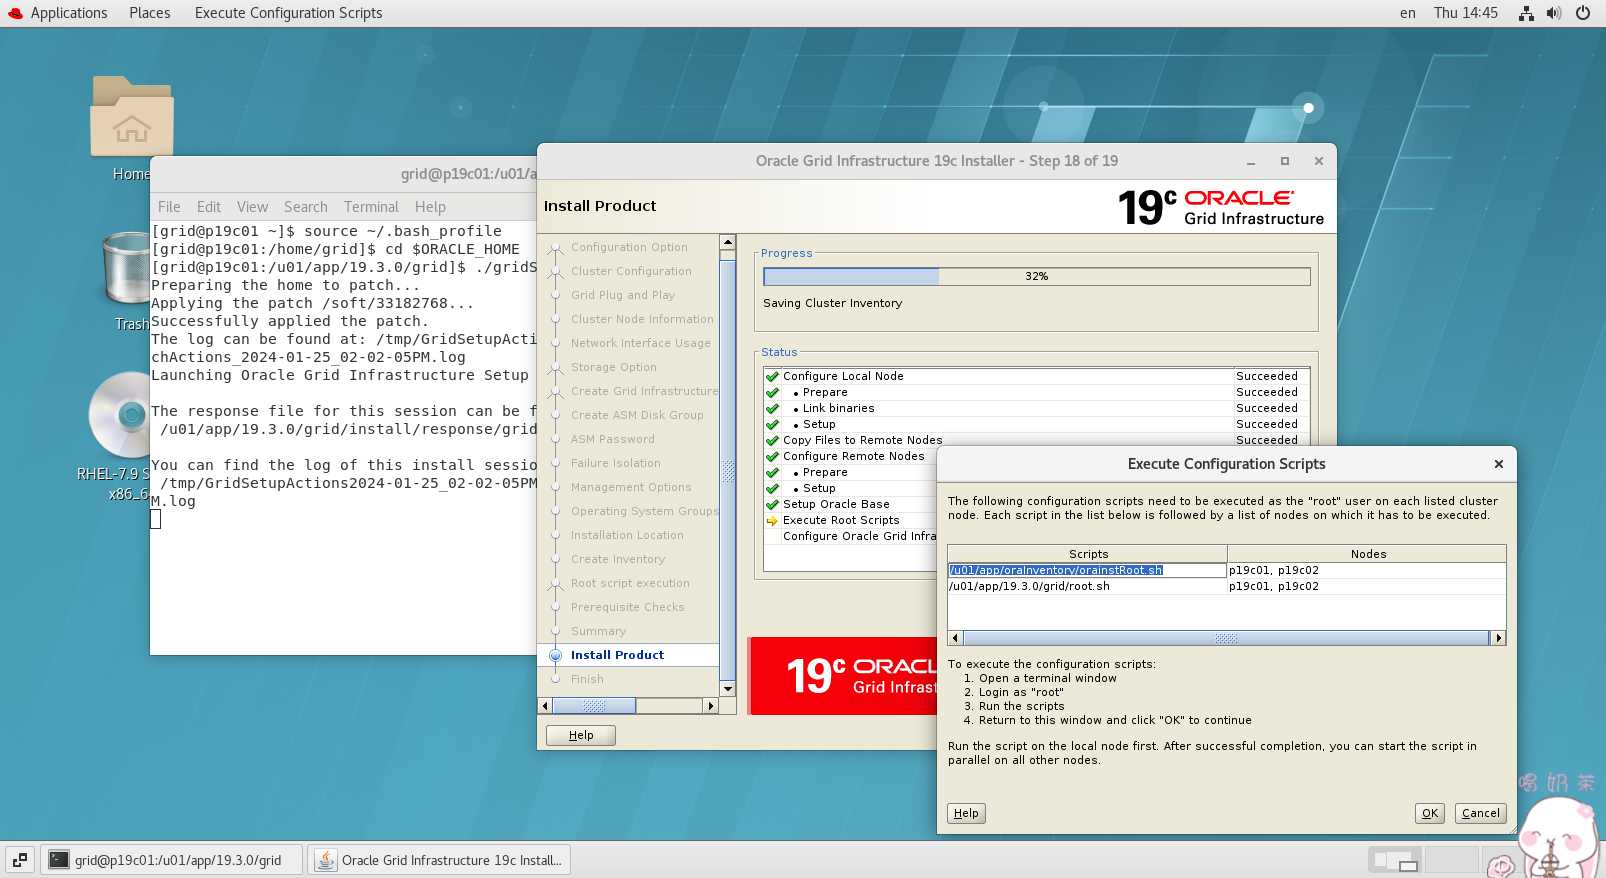Open the terminal Edit menu

point(209,207)
